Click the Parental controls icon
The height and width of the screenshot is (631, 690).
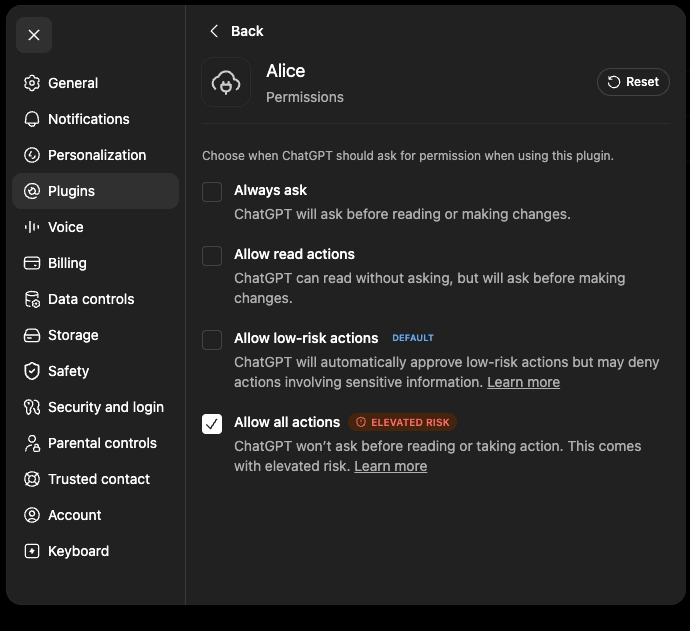(x=32, y=443)
